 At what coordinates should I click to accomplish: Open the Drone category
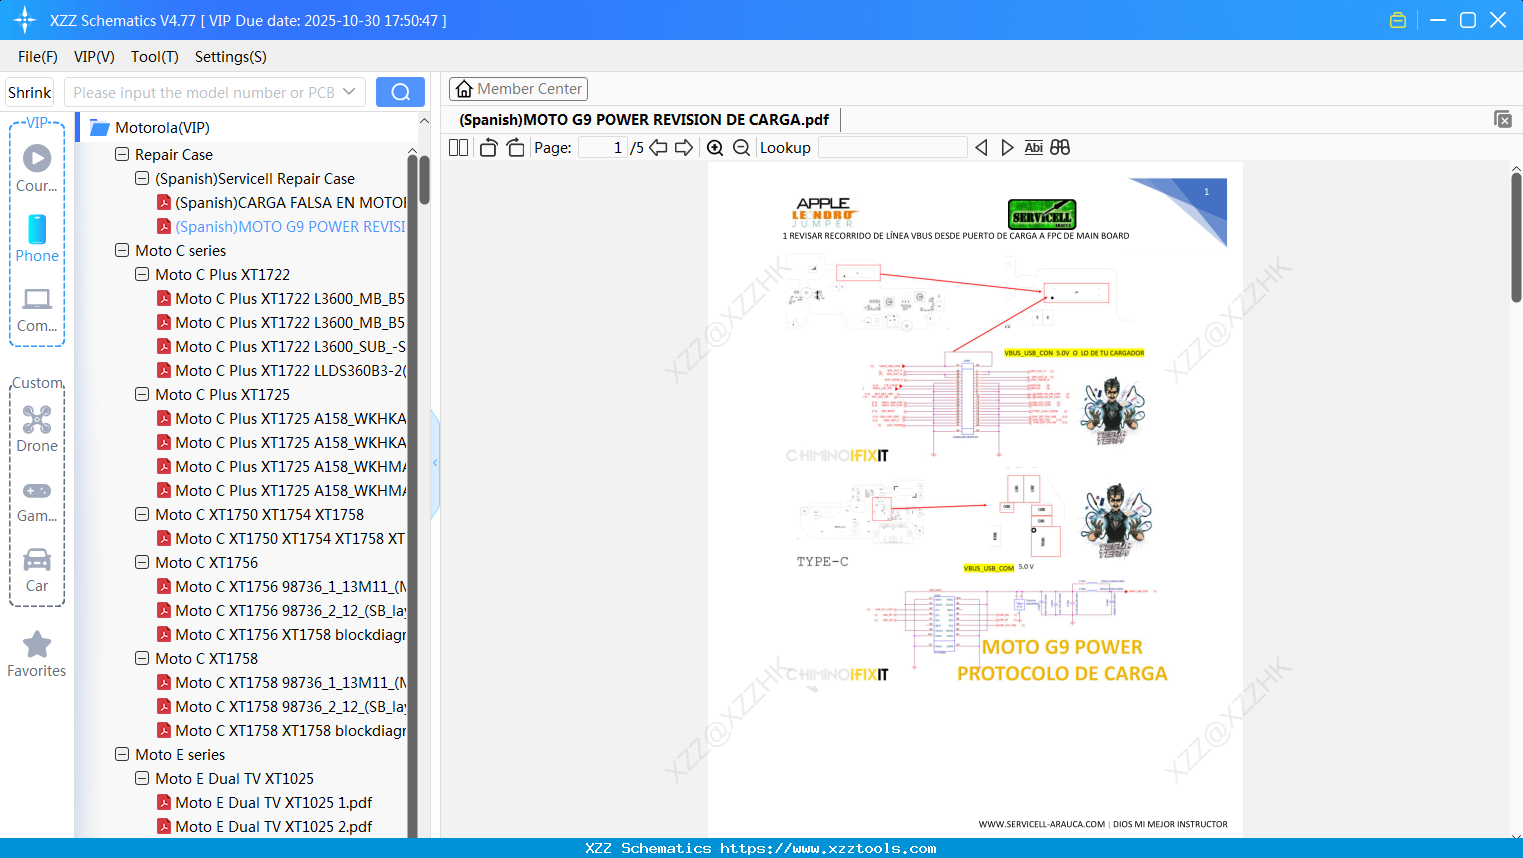click(37, 428)
